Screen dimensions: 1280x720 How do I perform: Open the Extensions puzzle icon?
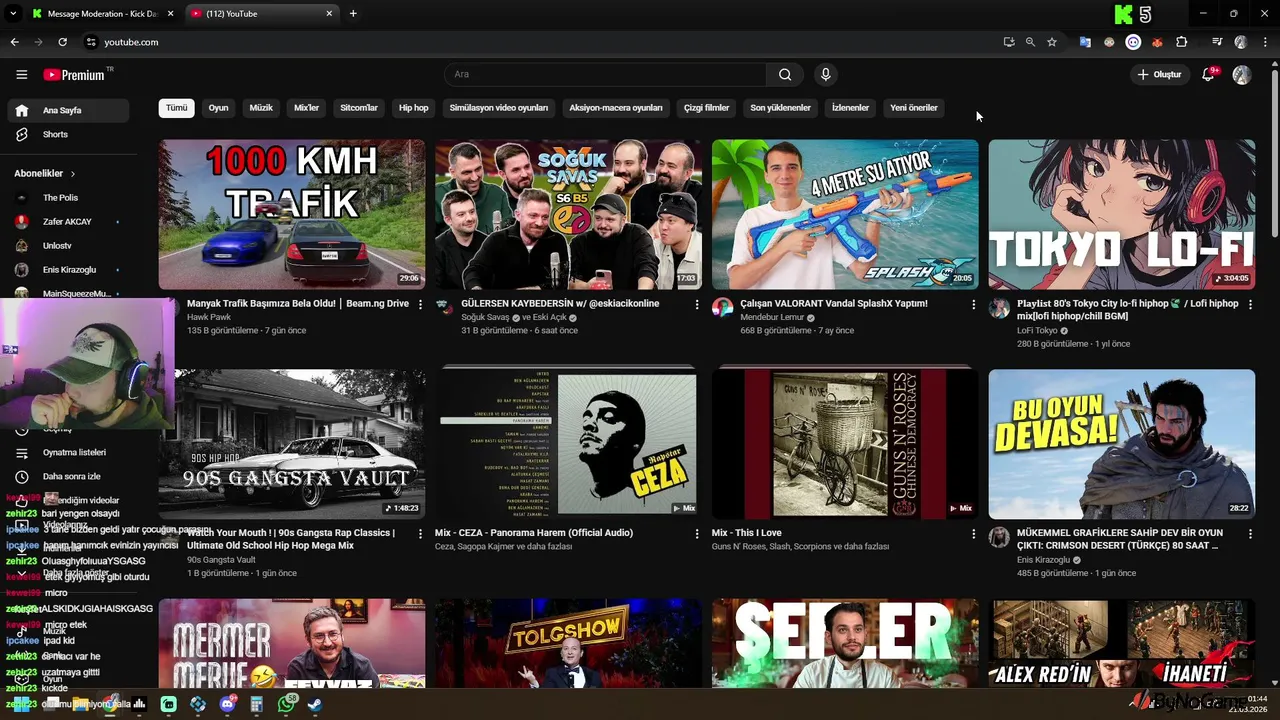tap(1182, 42)
